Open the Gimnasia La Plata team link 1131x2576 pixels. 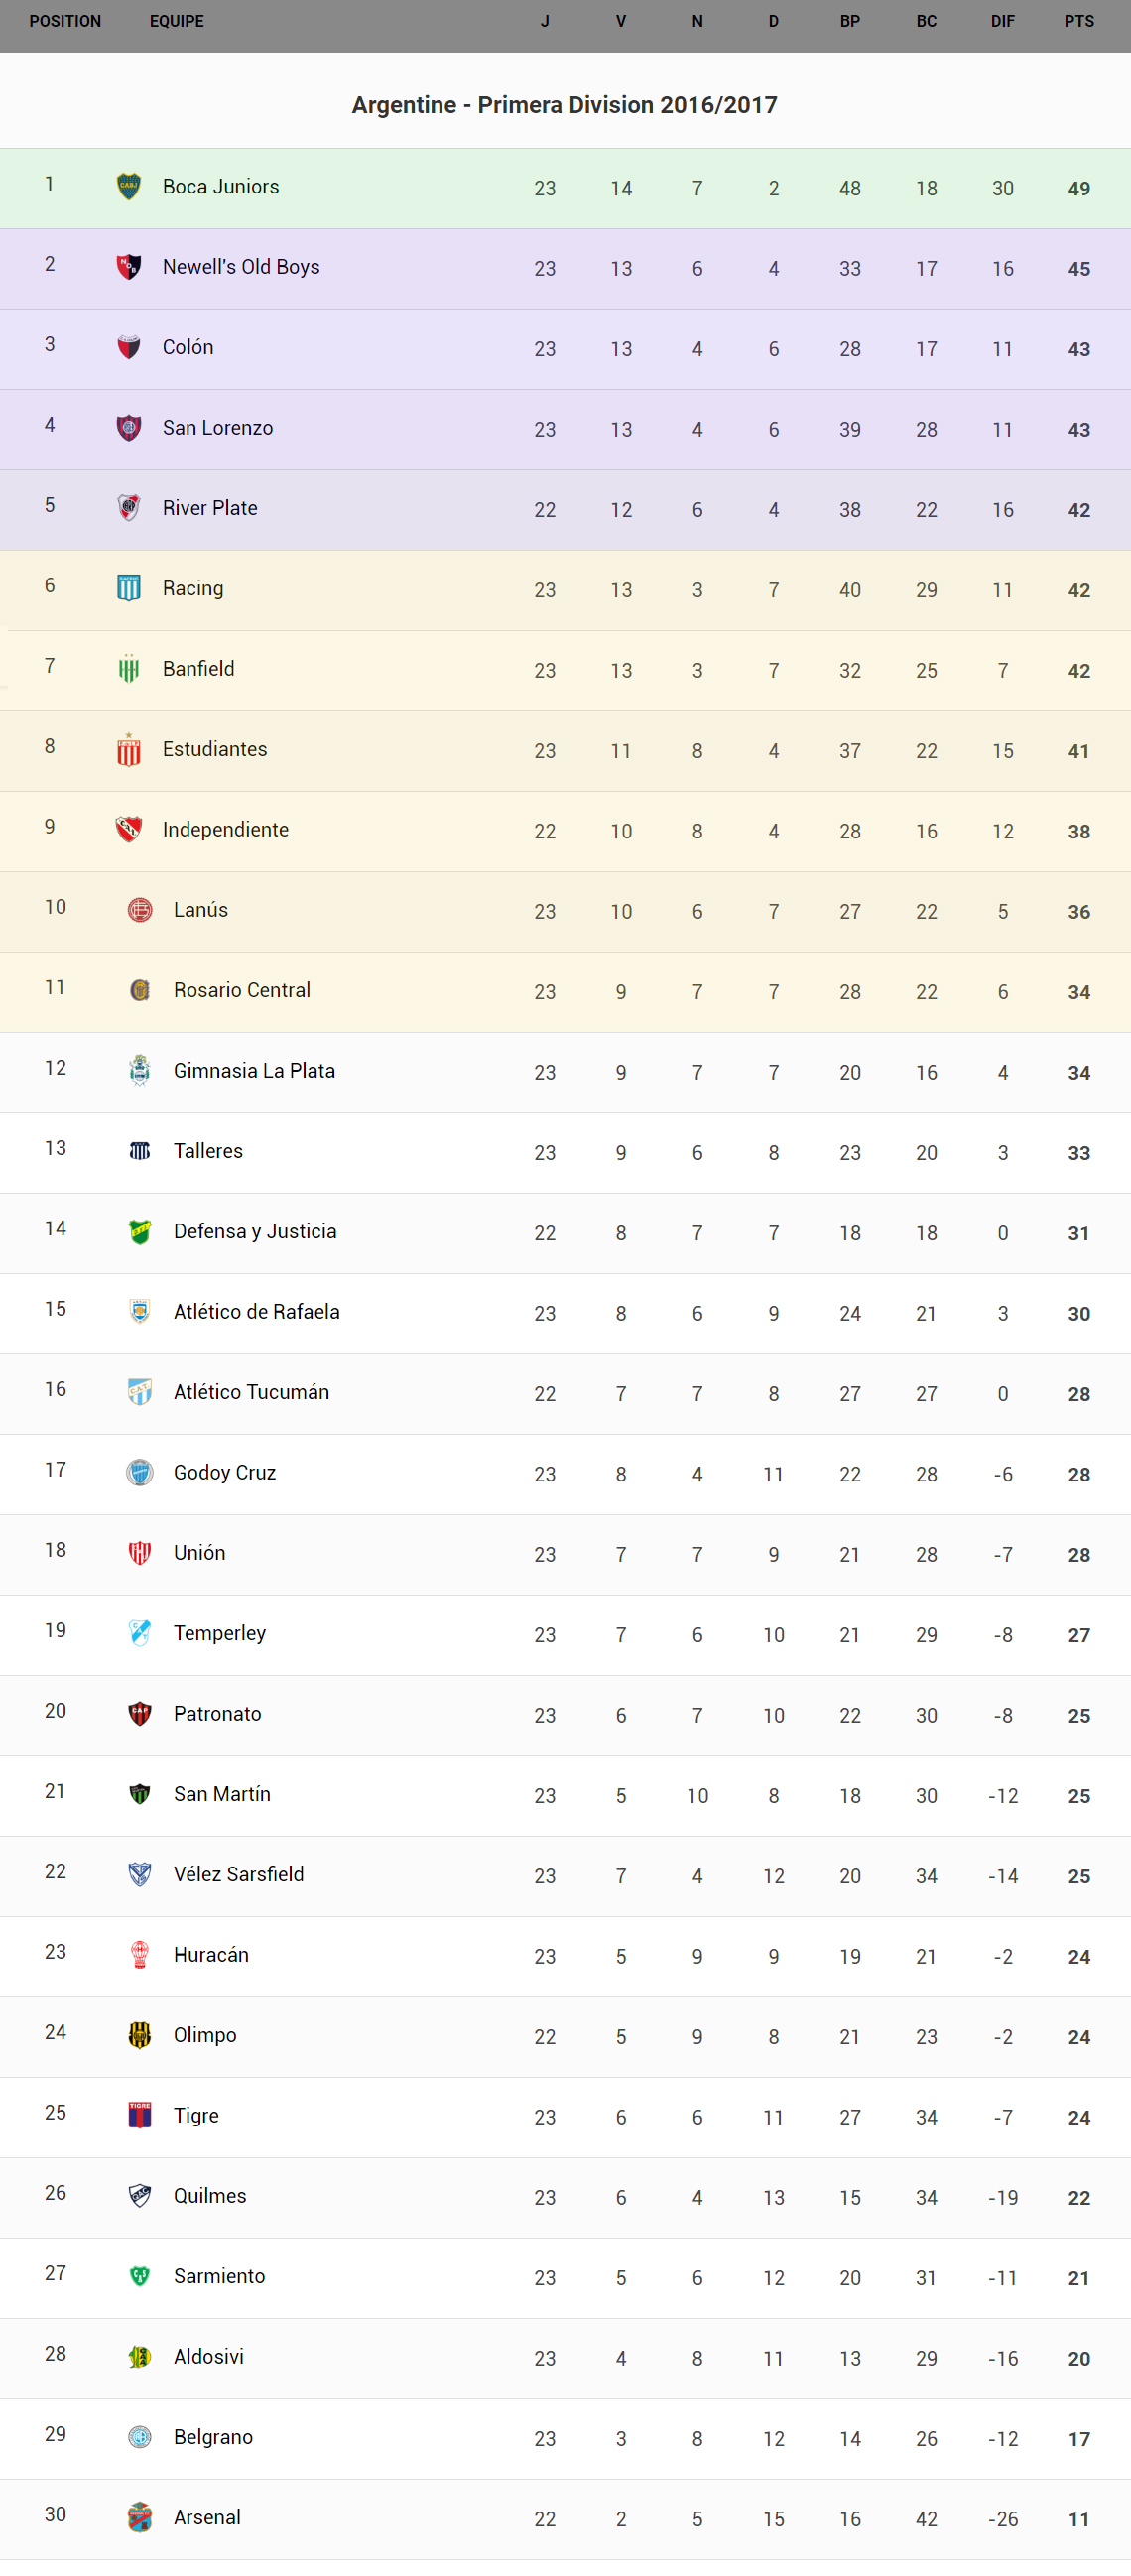pos(254,1071)
